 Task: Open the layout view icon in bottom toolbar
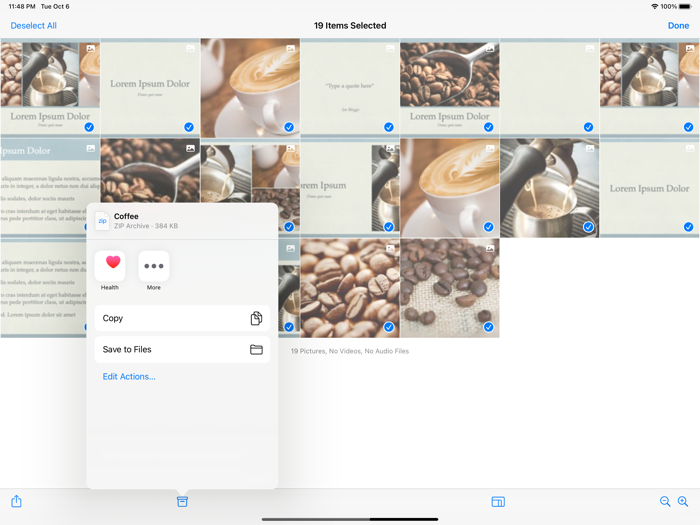[498, 502]
